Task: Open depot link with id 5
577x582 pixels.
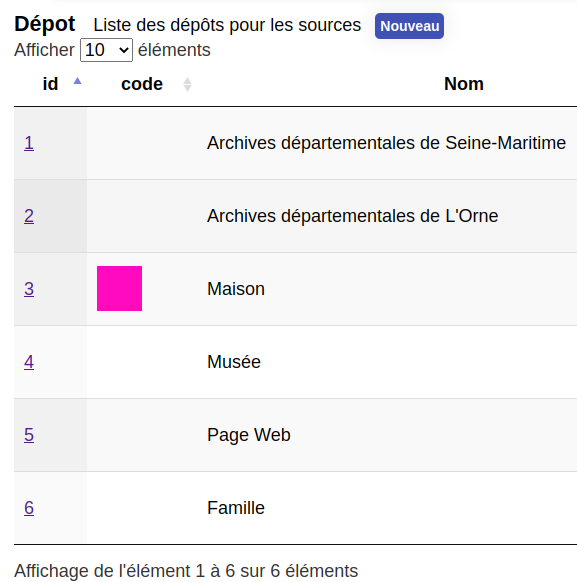Action: pos(29,435)
